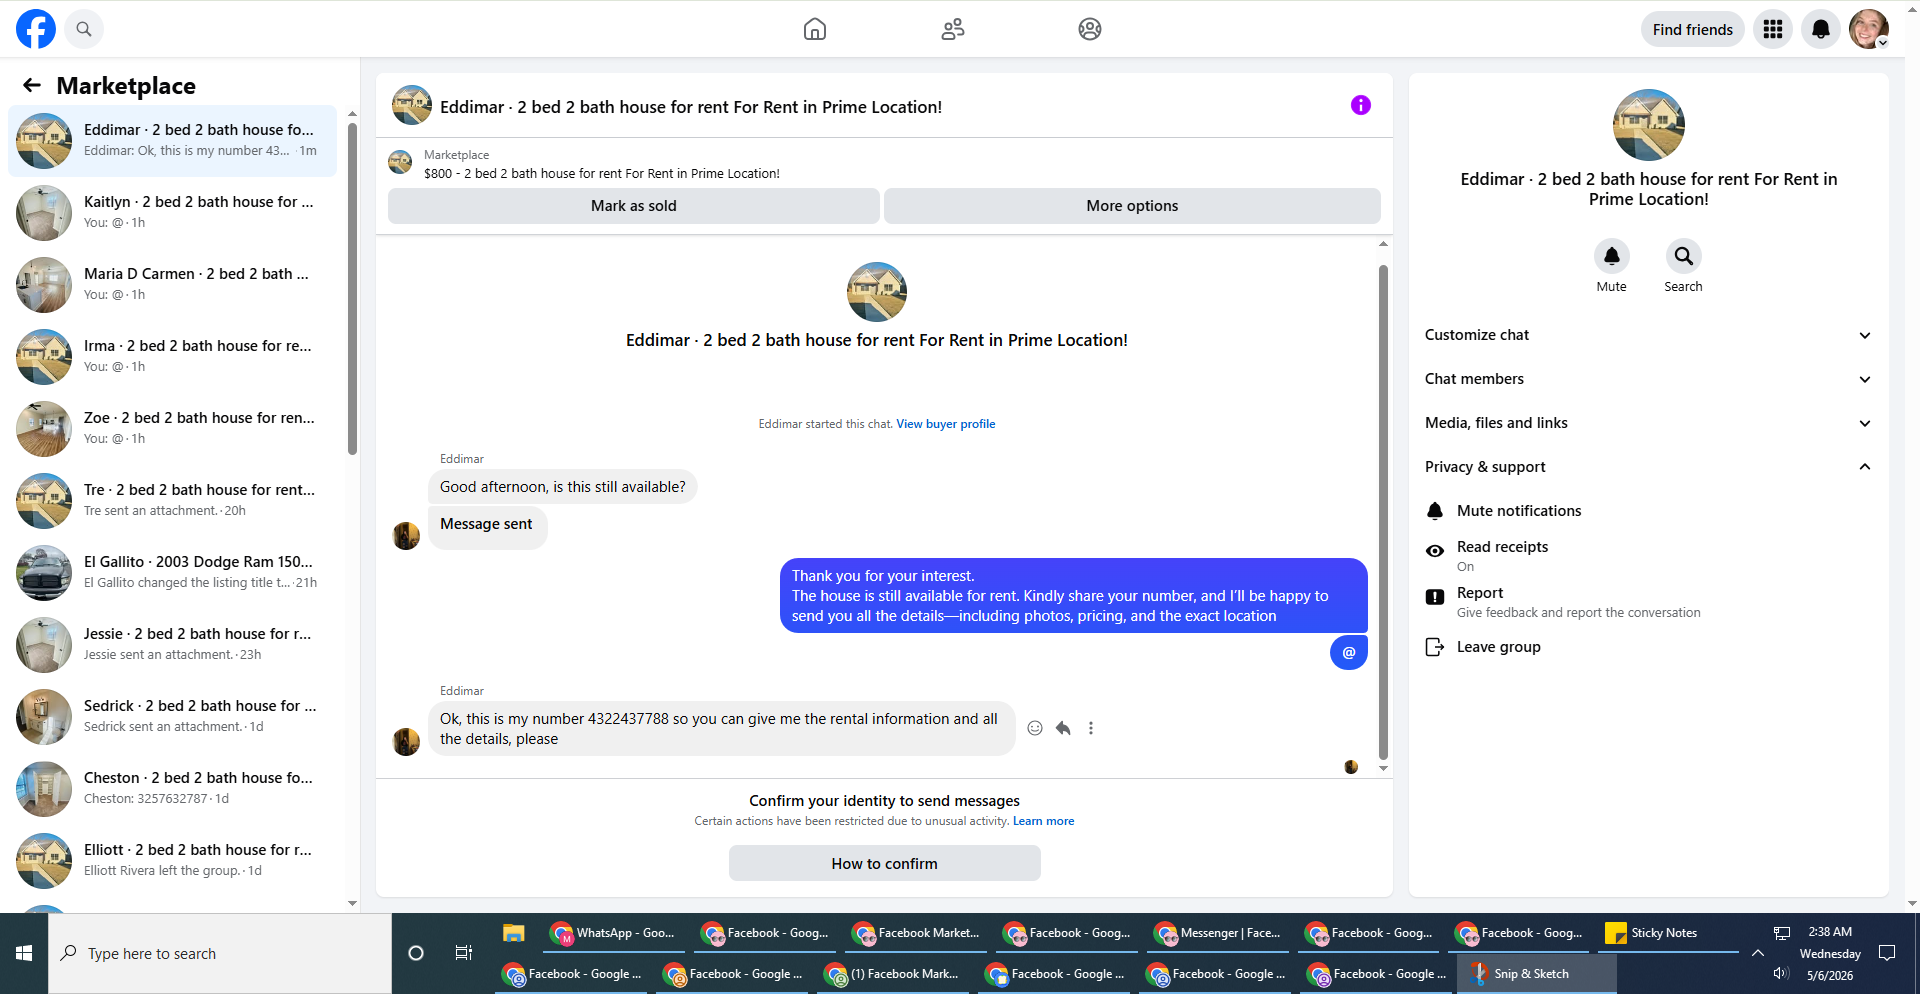Open the El Gallito Dodge Ram conversation

pos(173,573)
